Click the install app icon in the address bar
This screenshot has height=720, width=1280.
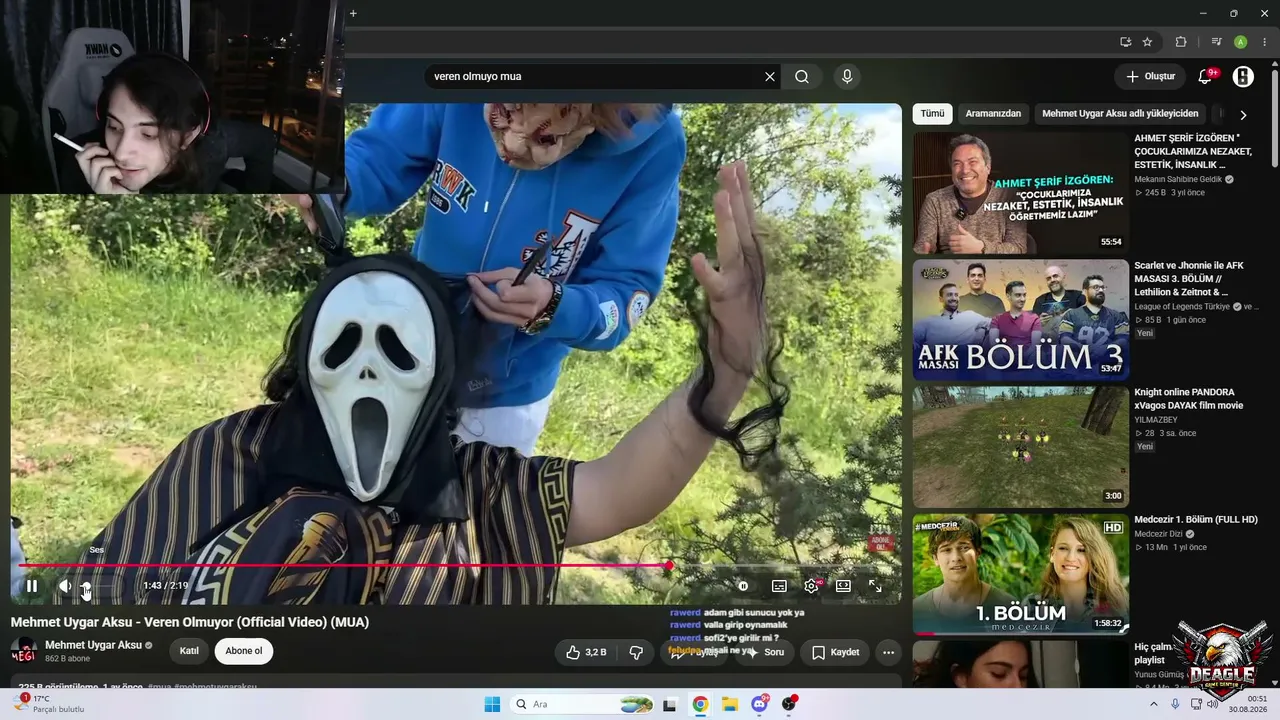pos(1125,42)
